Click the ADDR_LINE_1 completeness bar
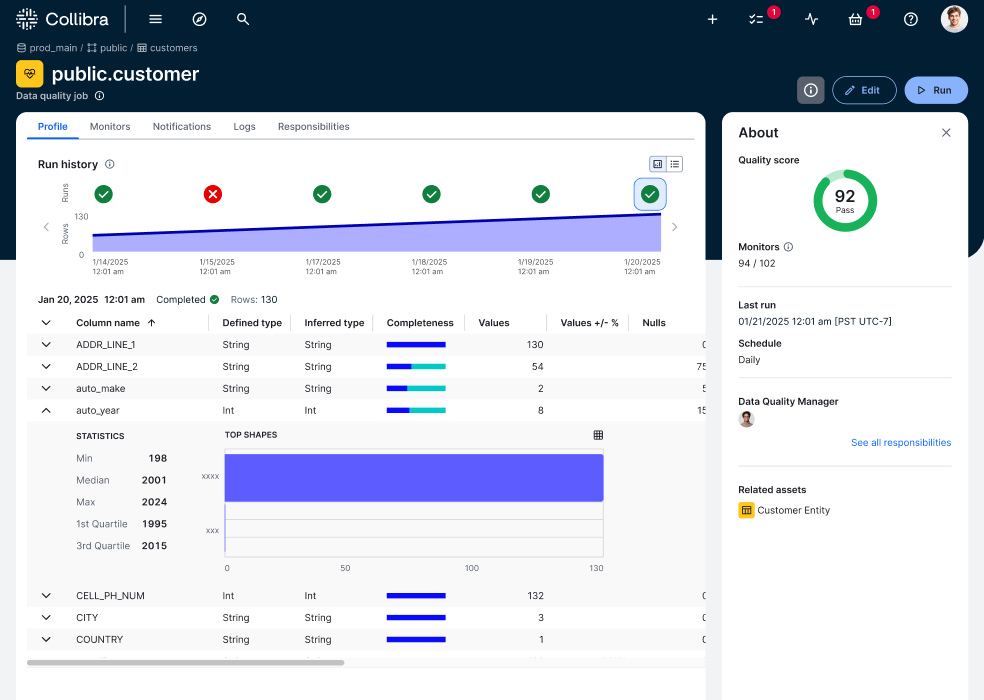 point(415,344)
